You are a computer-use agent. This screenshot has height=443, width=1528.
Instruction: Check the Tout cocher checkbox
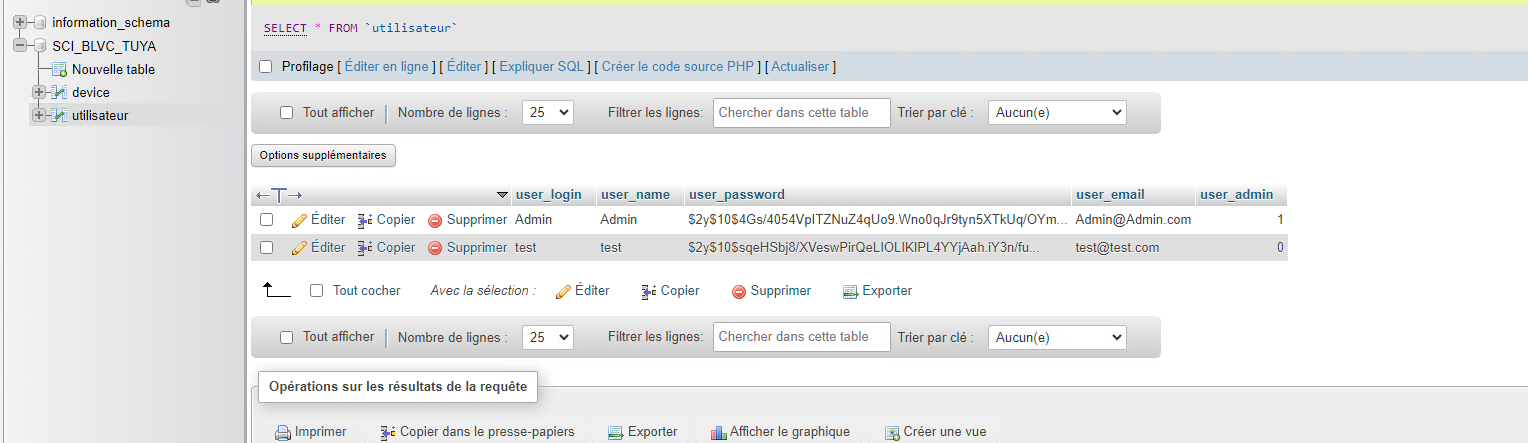pyautogui.click(x=317, y=291)
